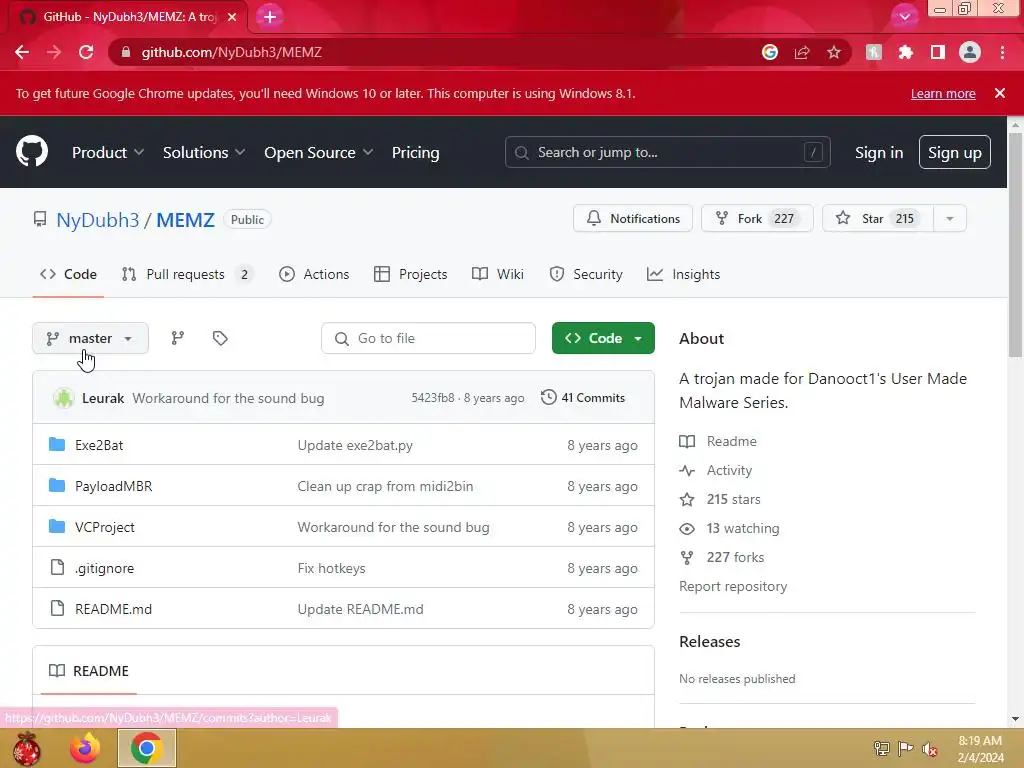Open the Projects tab

[x=411, y=274]
